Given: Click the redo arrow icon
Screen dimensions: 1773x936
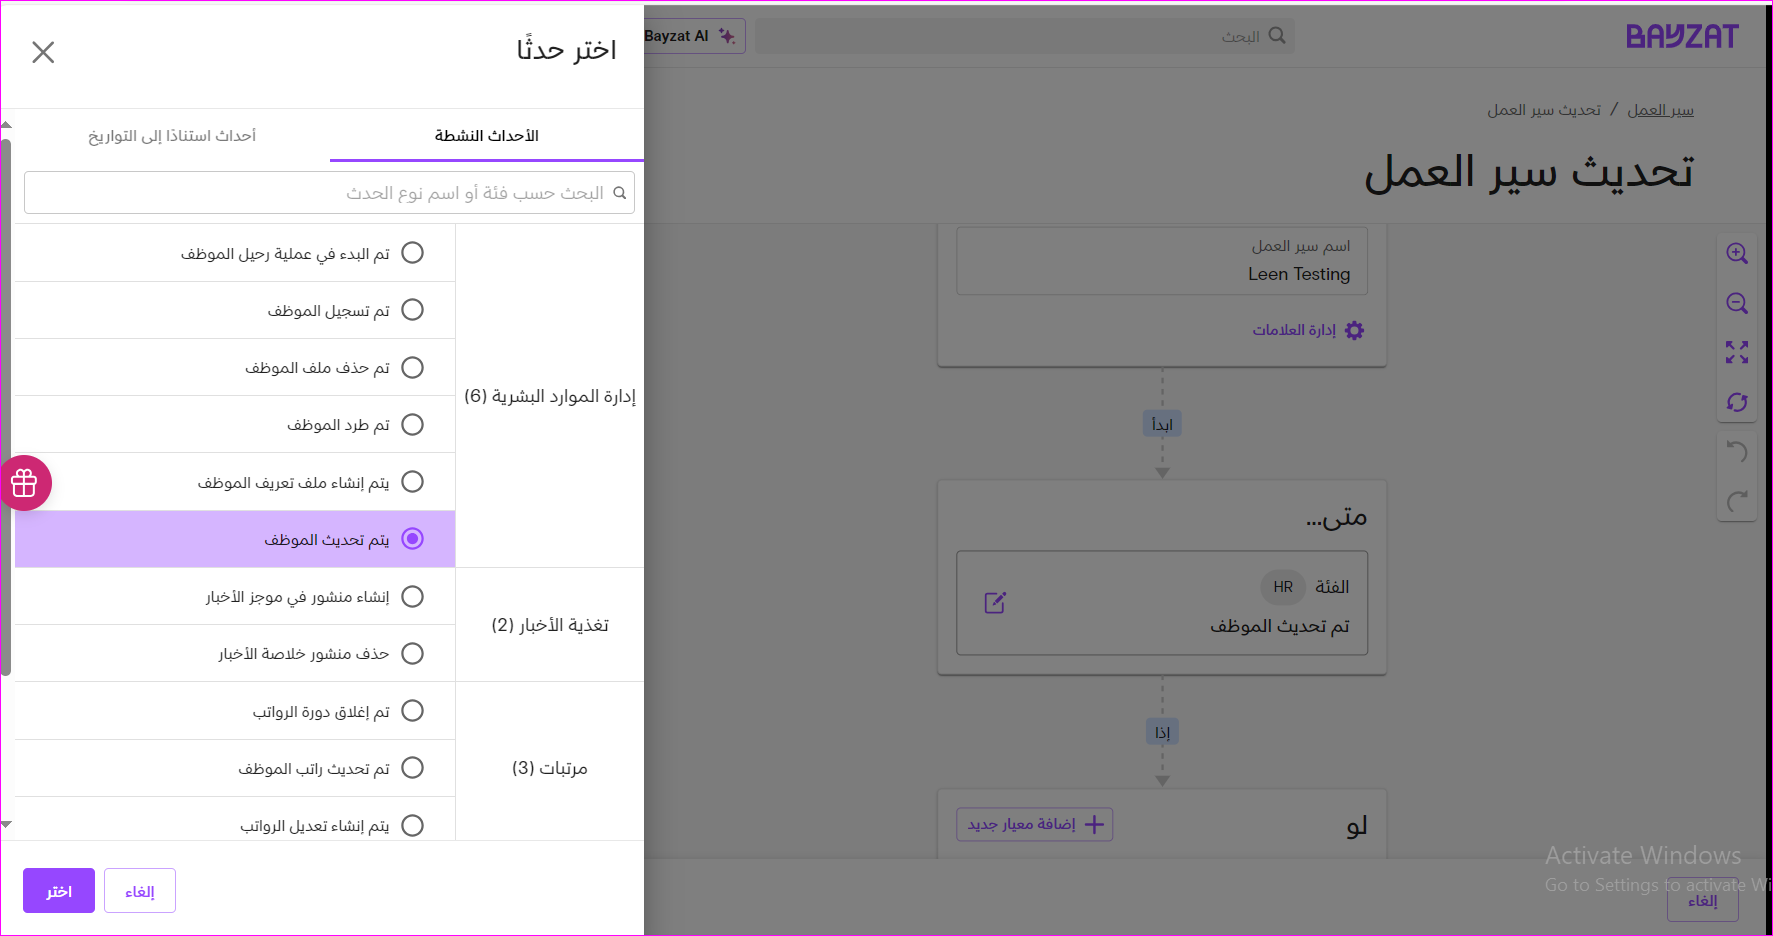Looking at the screenshot, I should tap(1737, 501).
